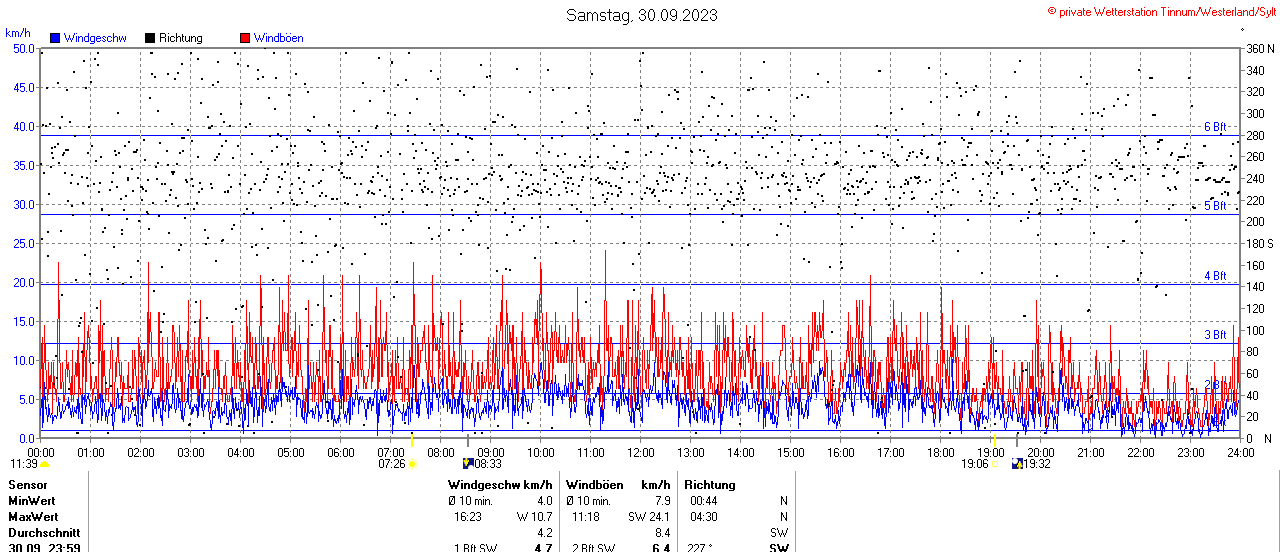
Task: Click the 08:33 moon time text
Action: tap(488, 464)
